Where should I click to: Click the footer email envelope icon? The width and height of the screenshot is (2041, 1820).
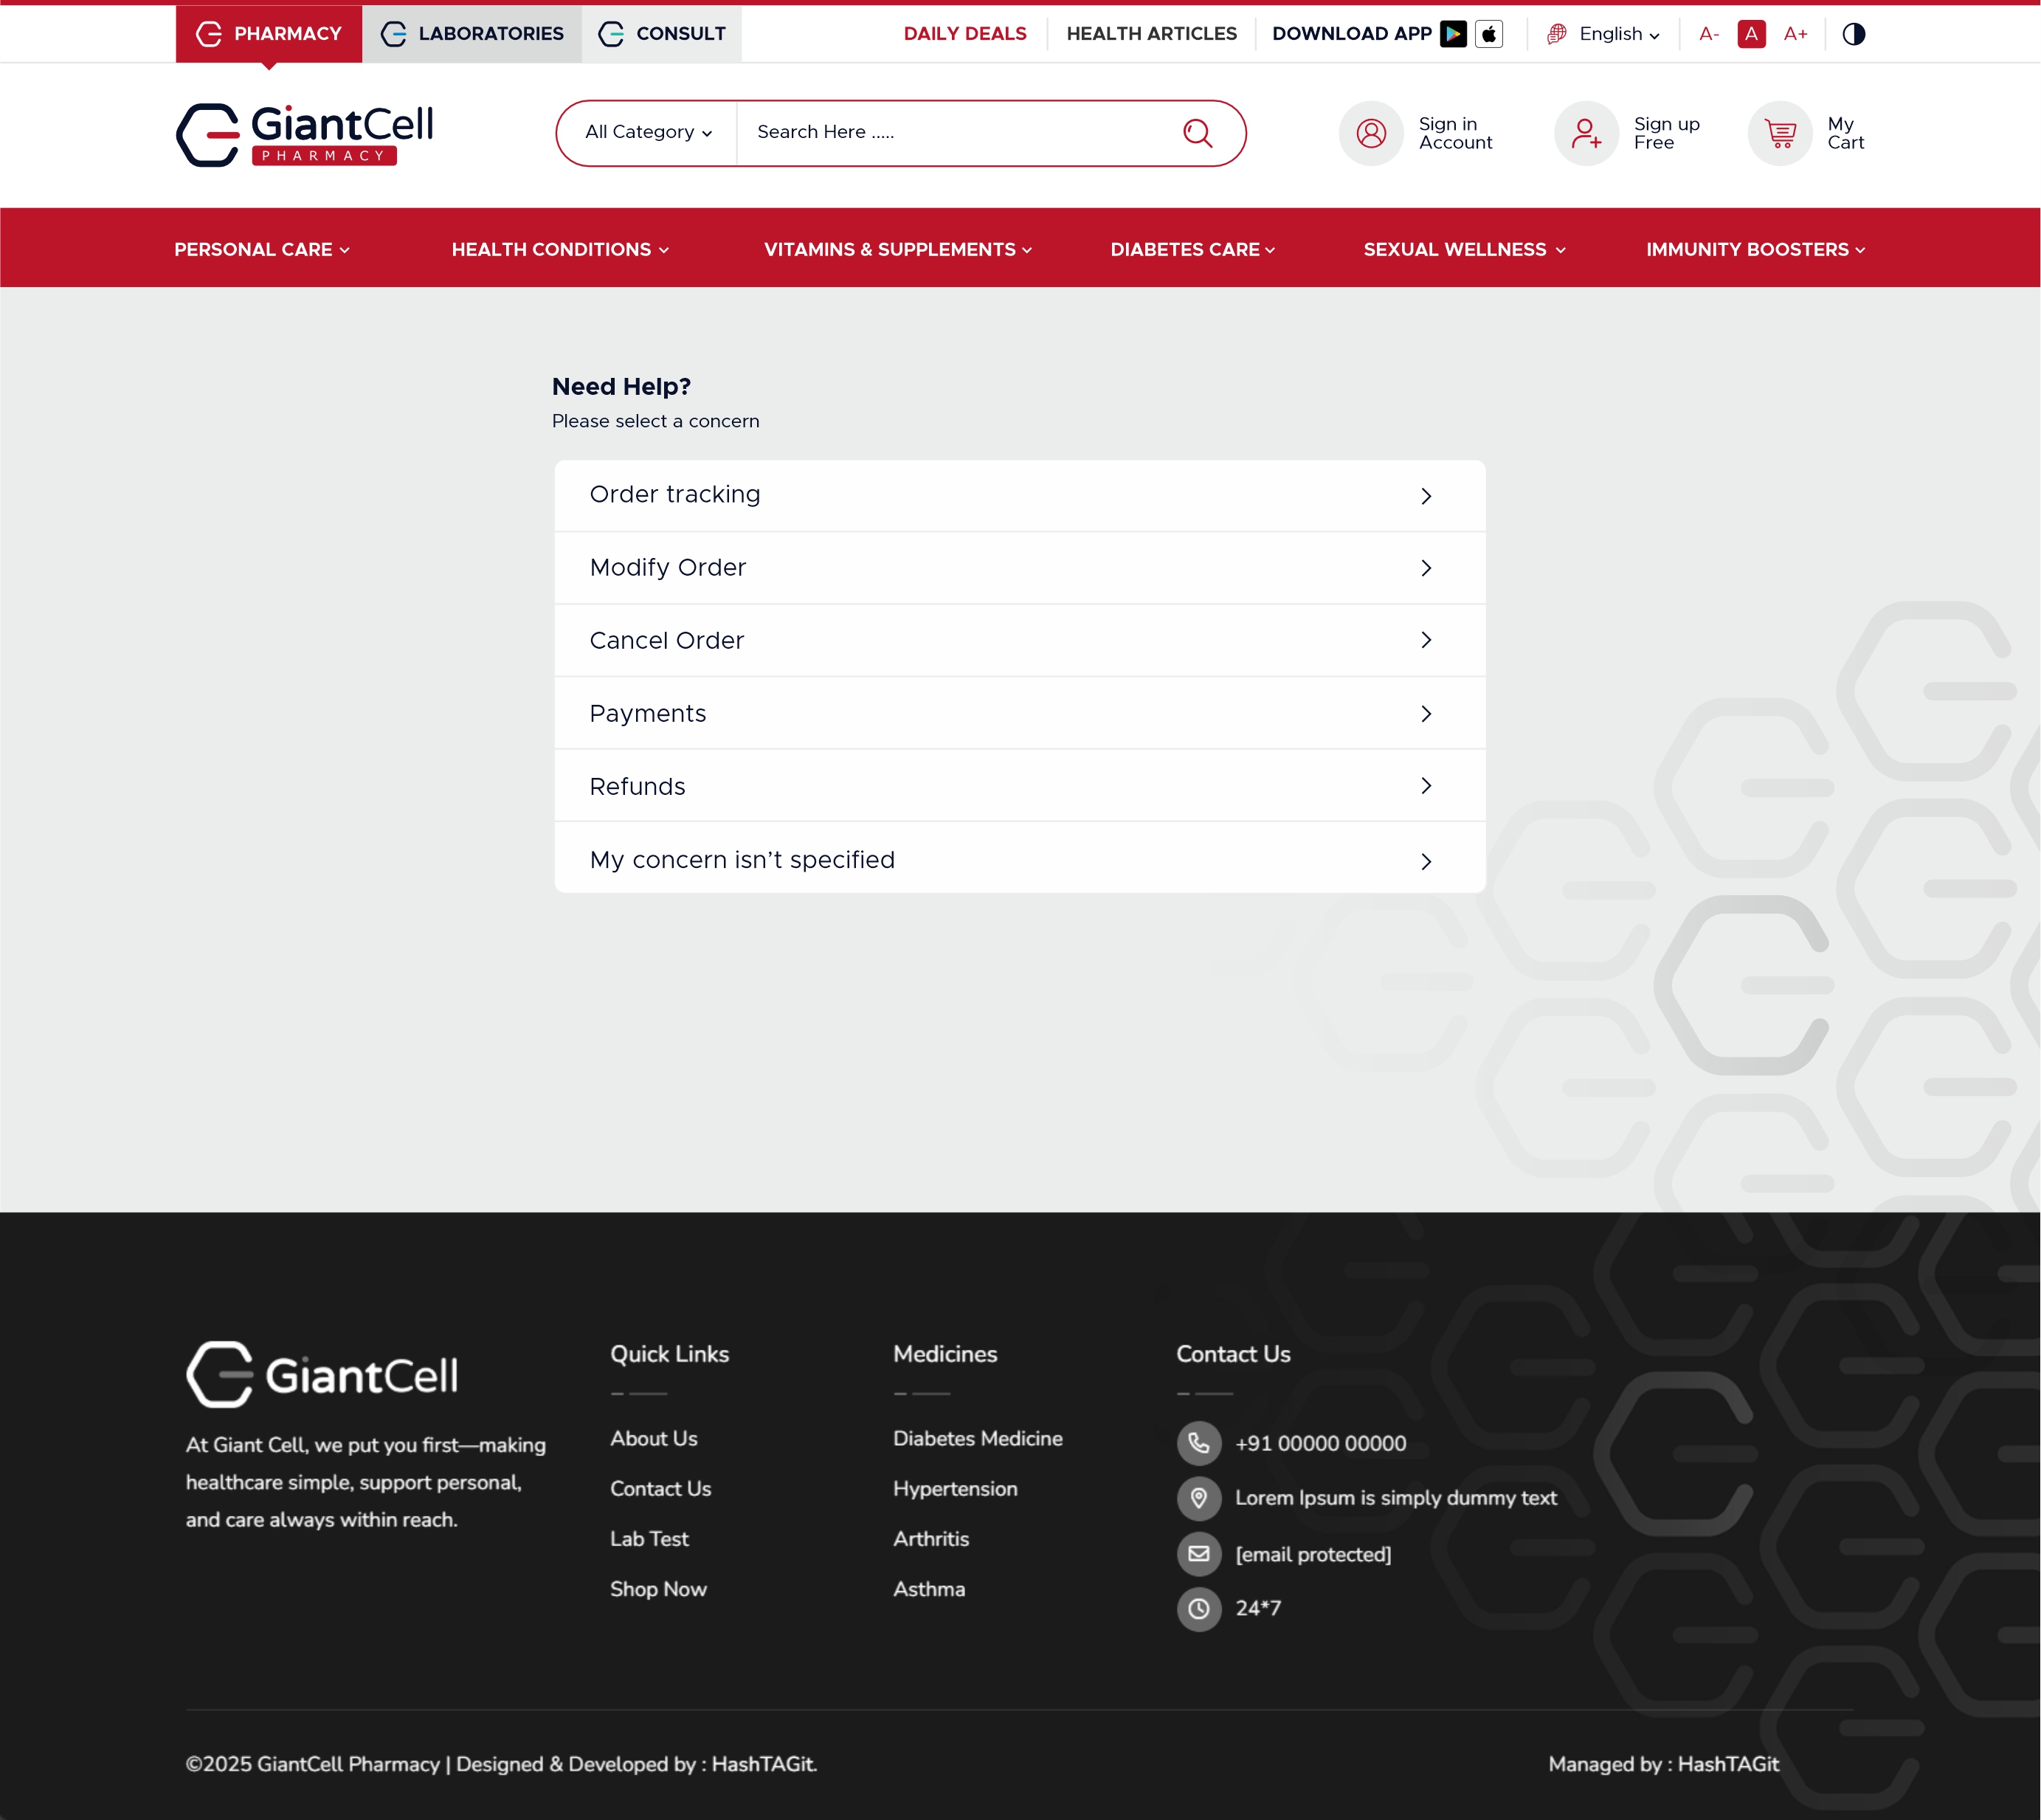1198,1554
